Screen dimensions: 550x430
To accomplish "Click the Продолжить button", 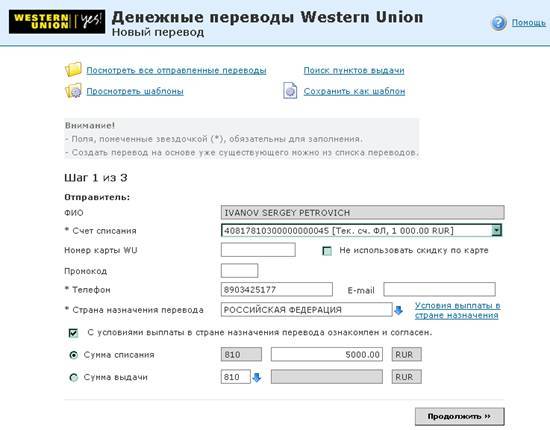I will coord(460,416).
